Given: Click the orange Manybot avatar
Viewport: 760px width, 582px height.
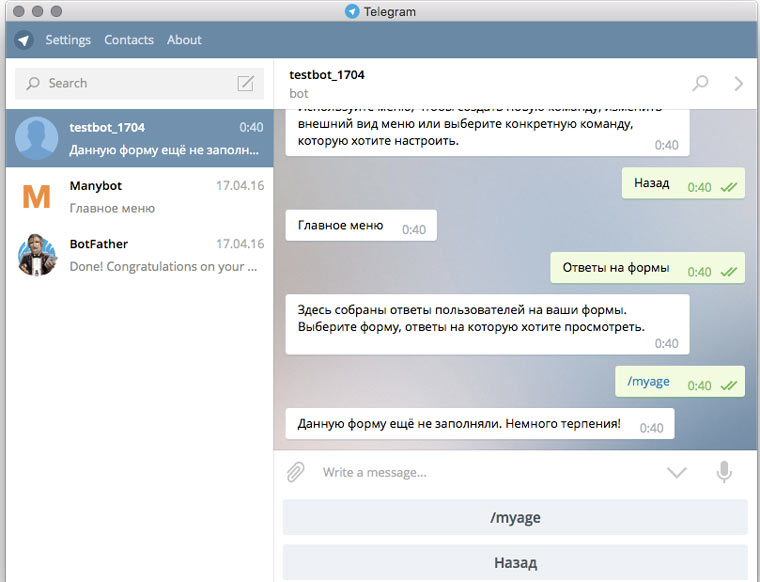Looking at the screenshot, I should pyautogui.click(x=37, y=196).
